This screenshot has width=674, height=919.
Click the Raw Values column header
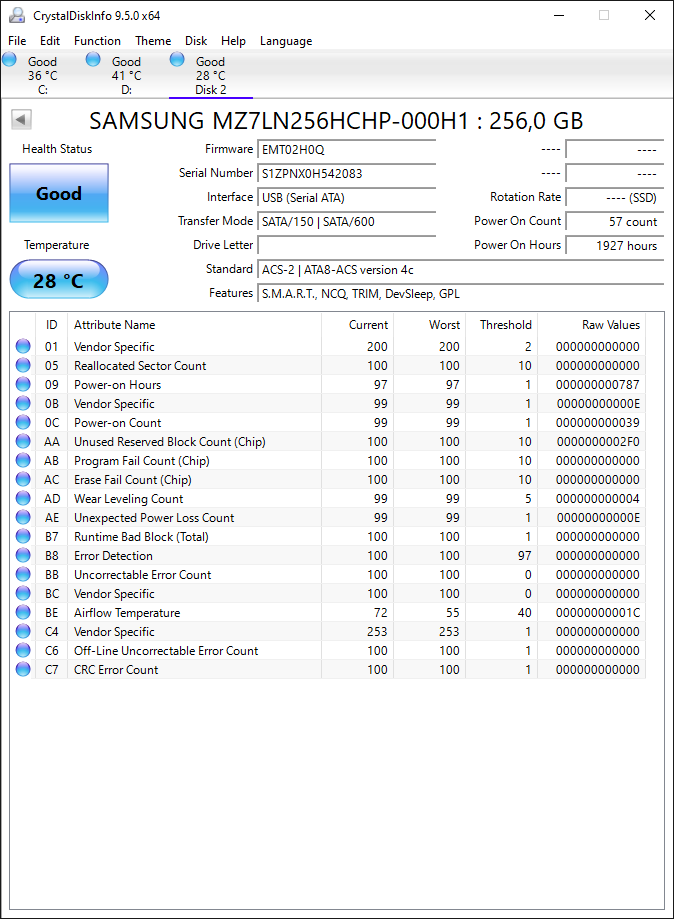tap(611, 325)
